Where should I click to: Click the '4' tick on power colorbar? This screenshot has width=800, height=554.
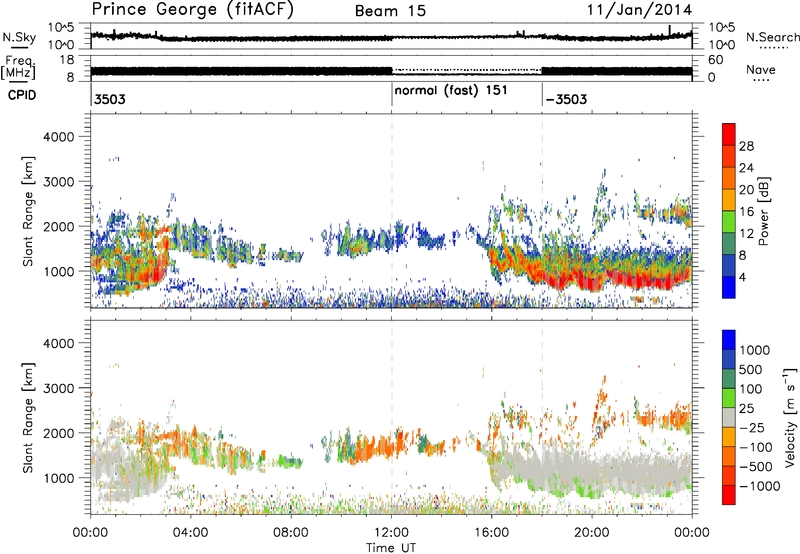pos(742,277)
